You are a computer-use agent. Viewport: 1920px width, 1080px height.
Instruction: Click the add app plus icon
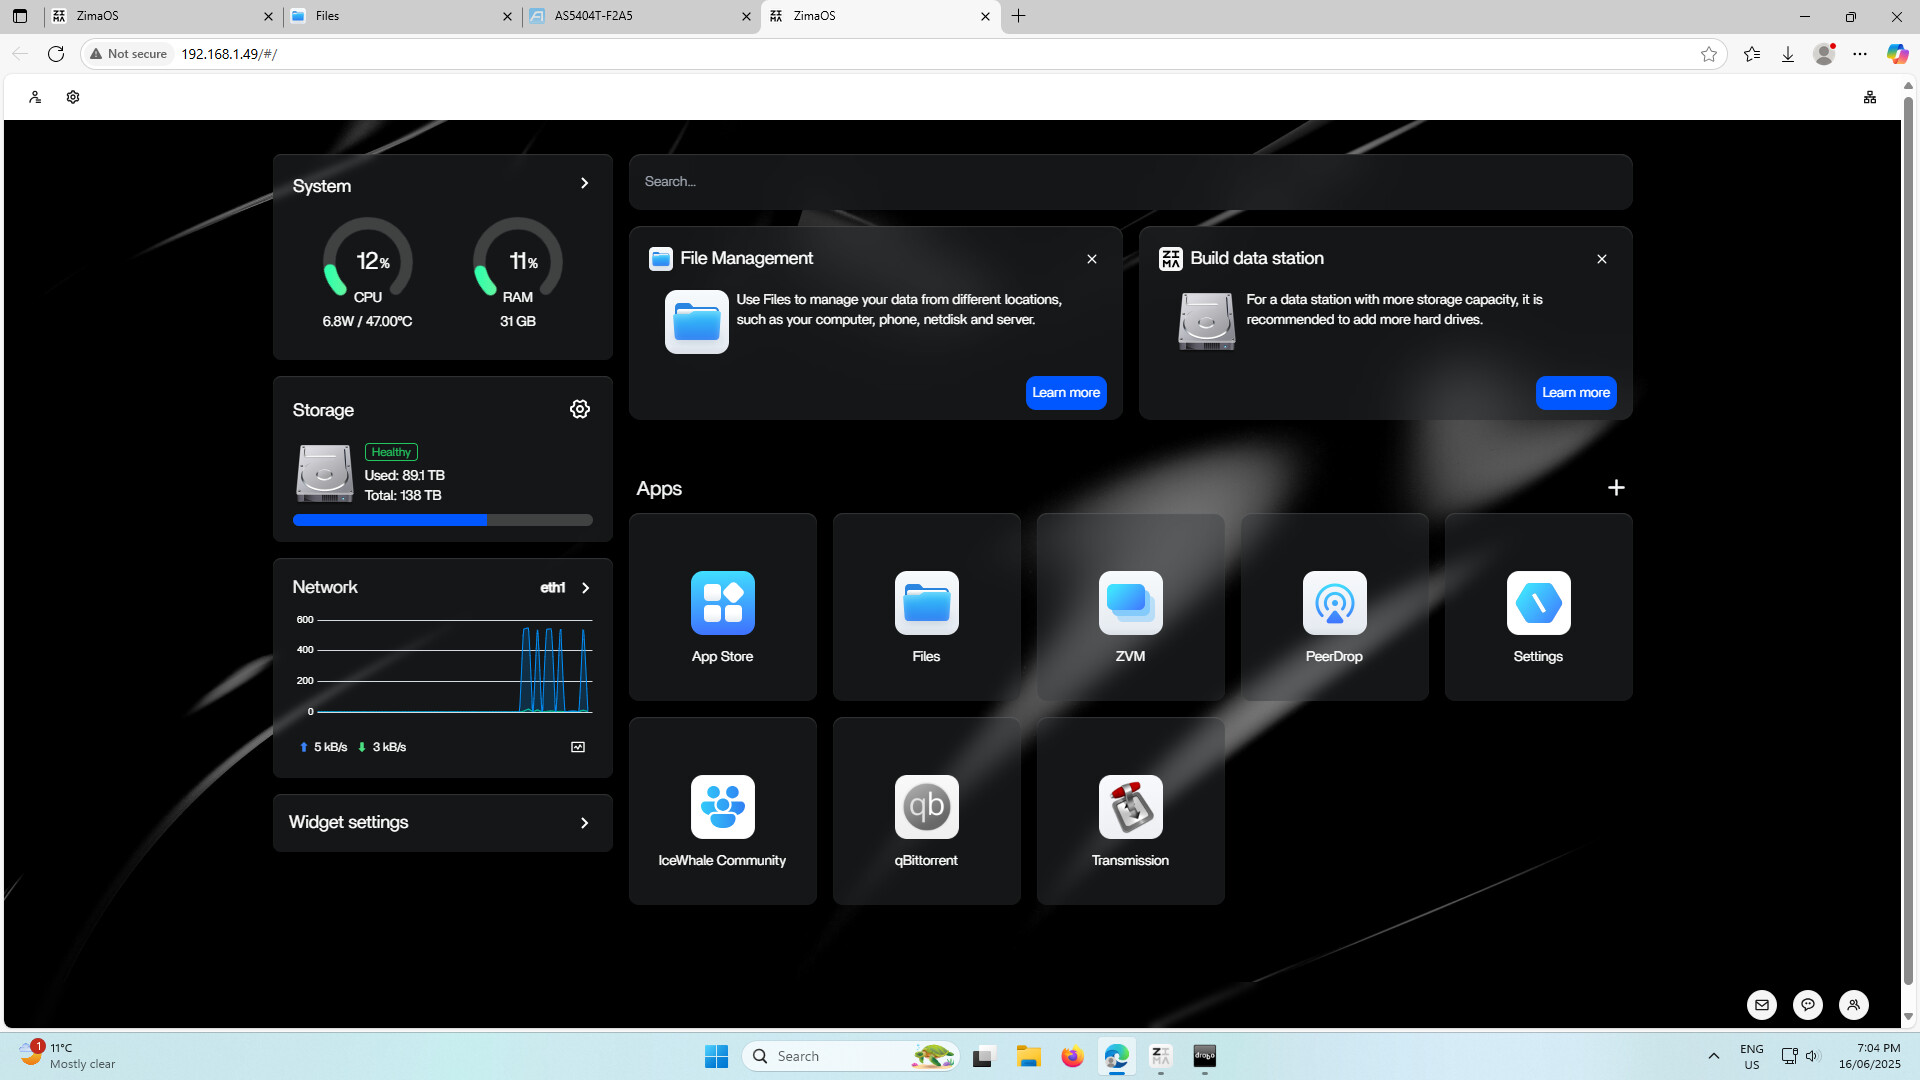tap(1616, 487)
